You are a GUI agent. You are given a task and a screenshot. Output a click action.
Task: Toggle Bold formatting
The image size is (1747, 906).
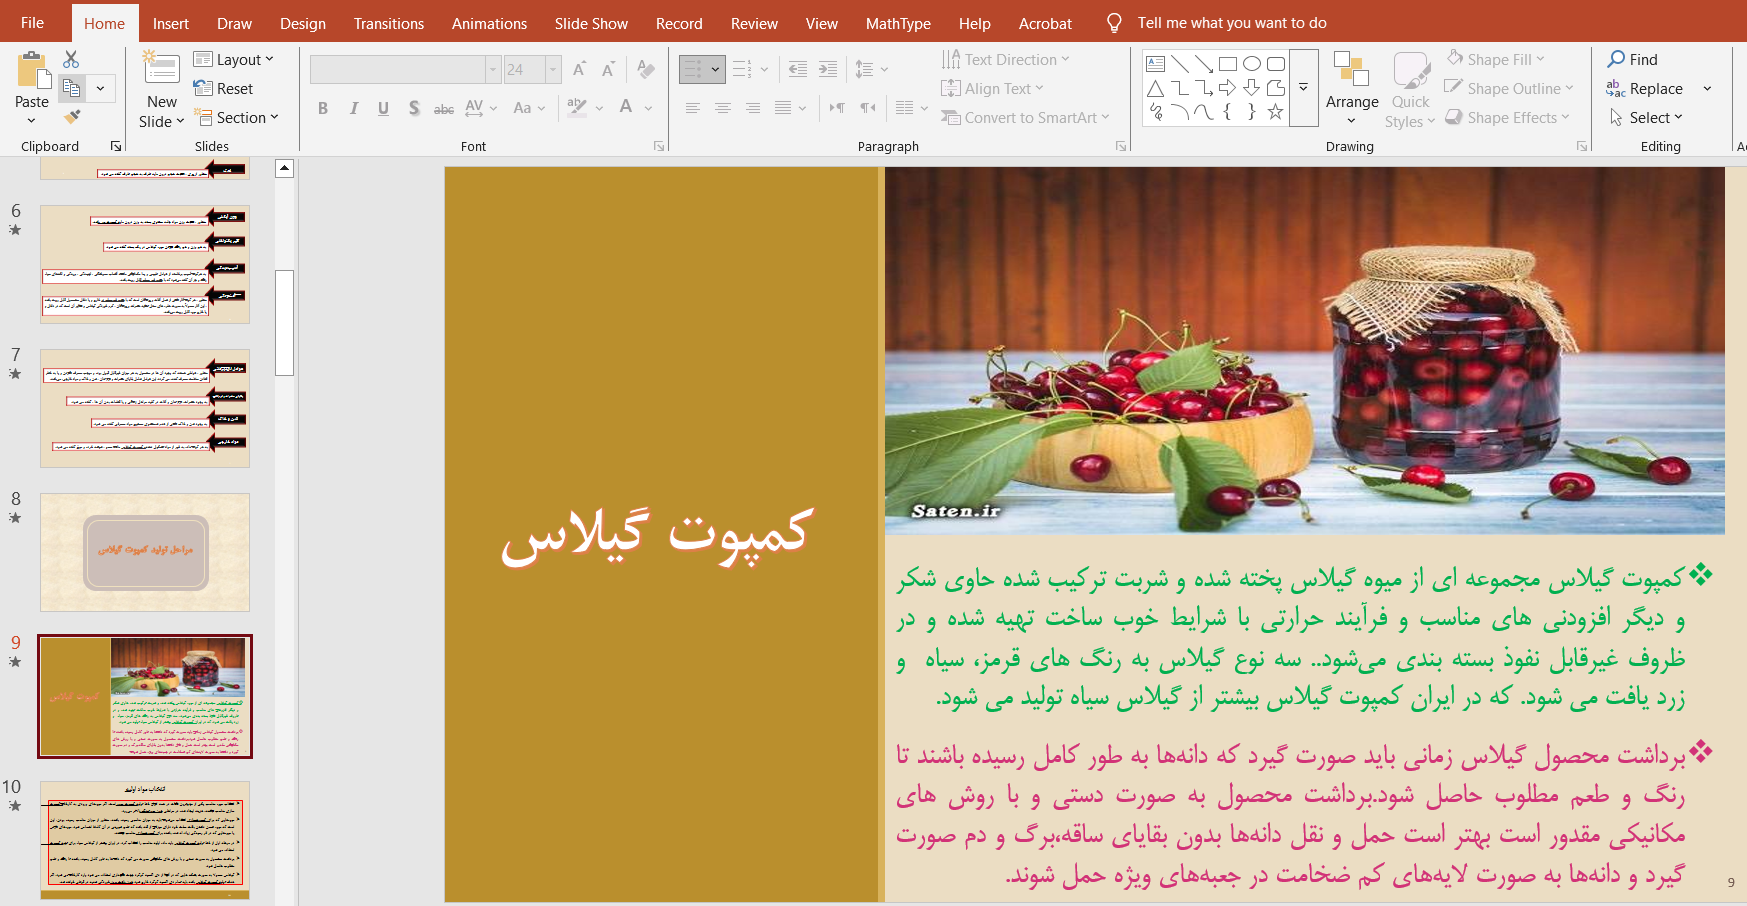323,108
